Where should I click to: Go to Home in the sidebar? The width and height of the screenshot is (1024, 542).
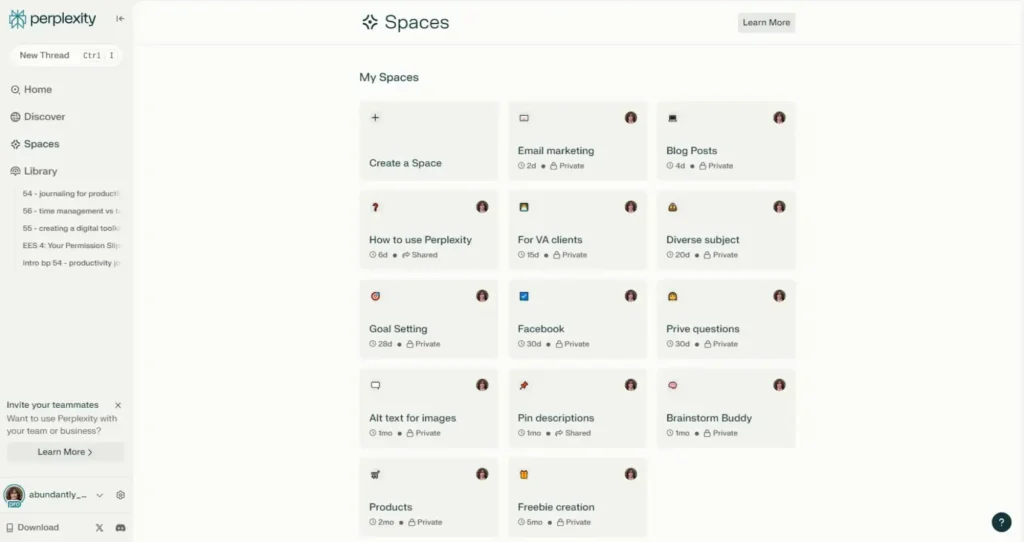[31, 89]
